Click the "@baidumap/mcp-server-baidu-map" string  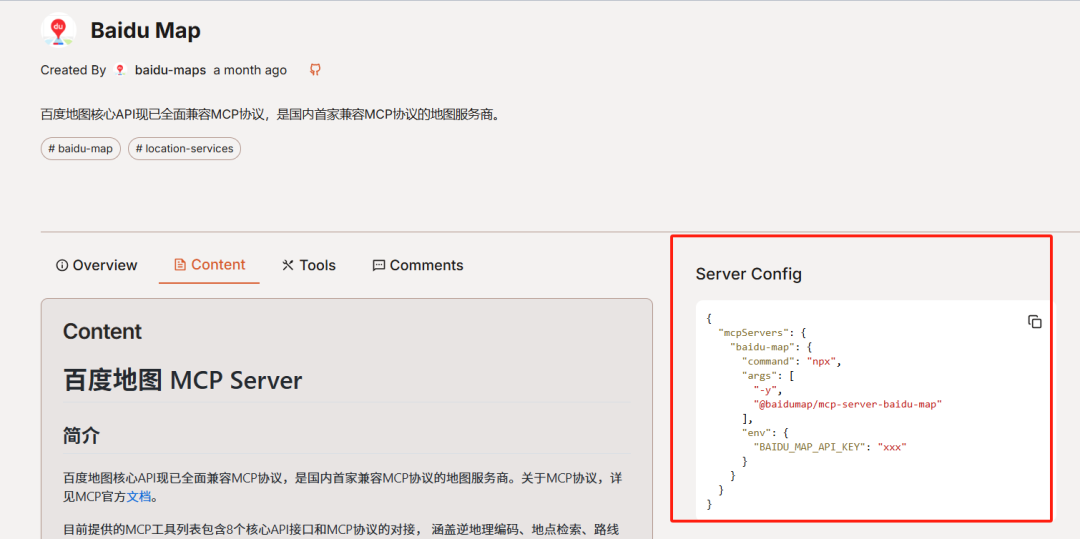pyautogui.click(x=847, y=404)
